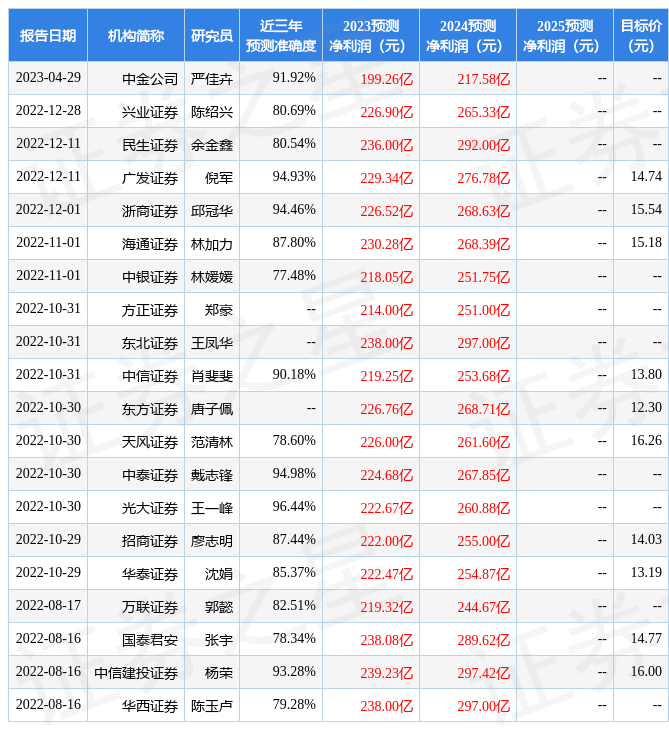Click analyst name 严佳卉
Screen dimensions: 669x730
212,78
